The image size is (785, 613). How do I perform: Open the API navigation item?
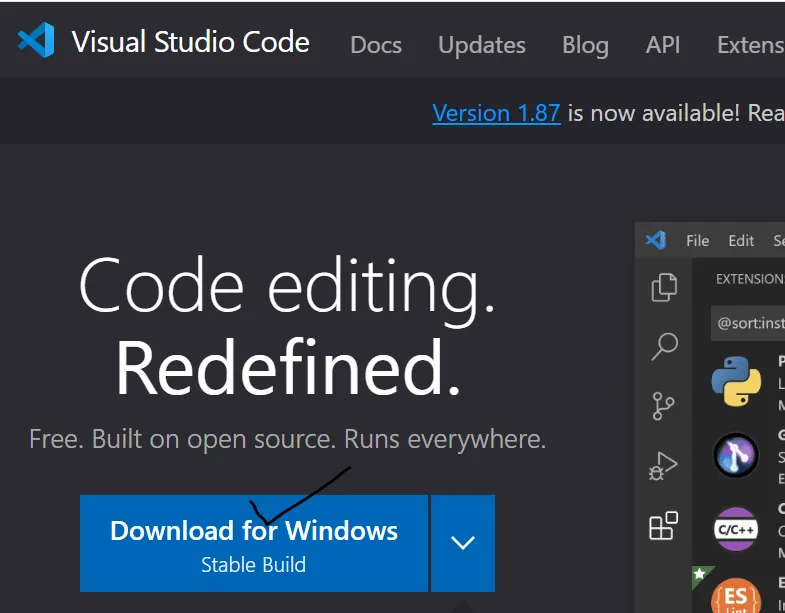[663, 45]
